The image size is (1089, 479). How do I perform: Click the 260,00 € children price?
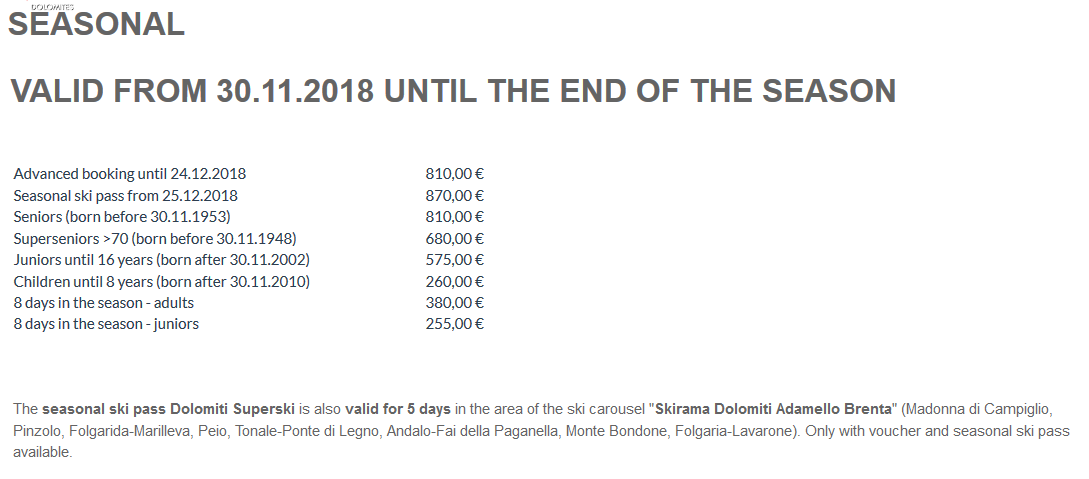click(455, 282)
